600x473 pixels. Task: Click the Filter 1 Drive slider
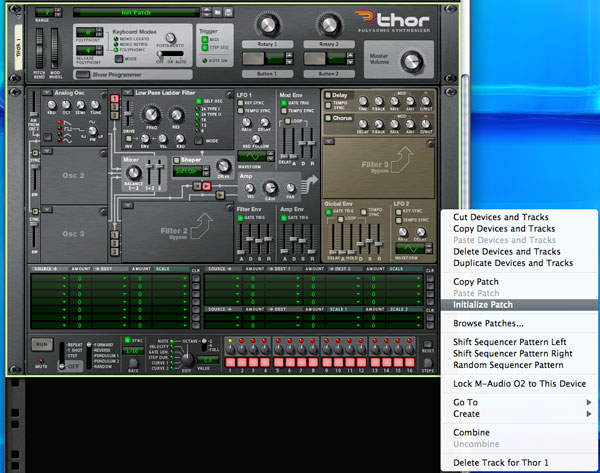(x=127, y=113)
